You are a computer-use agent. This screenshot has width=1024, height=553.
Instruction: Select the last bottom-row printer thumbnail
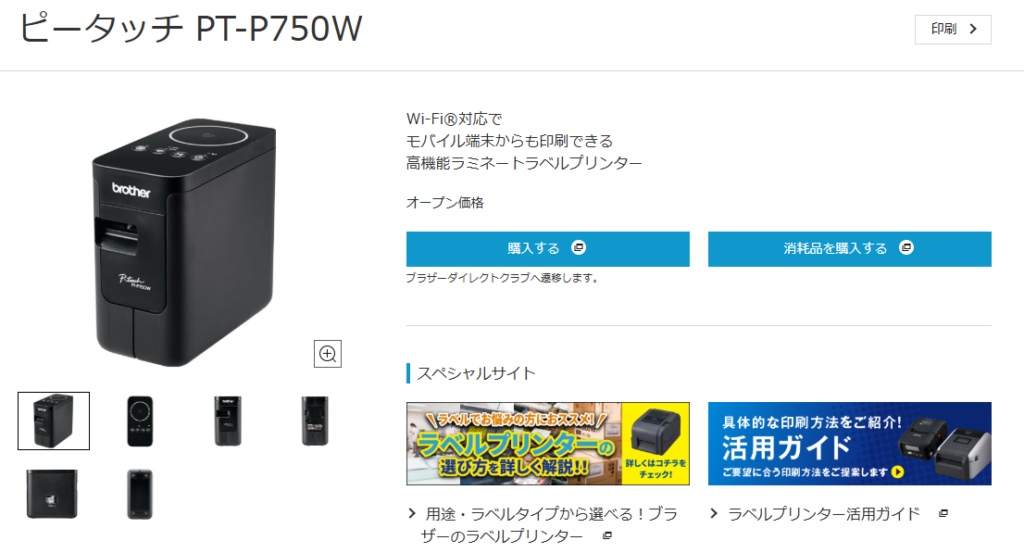(140, 494)
